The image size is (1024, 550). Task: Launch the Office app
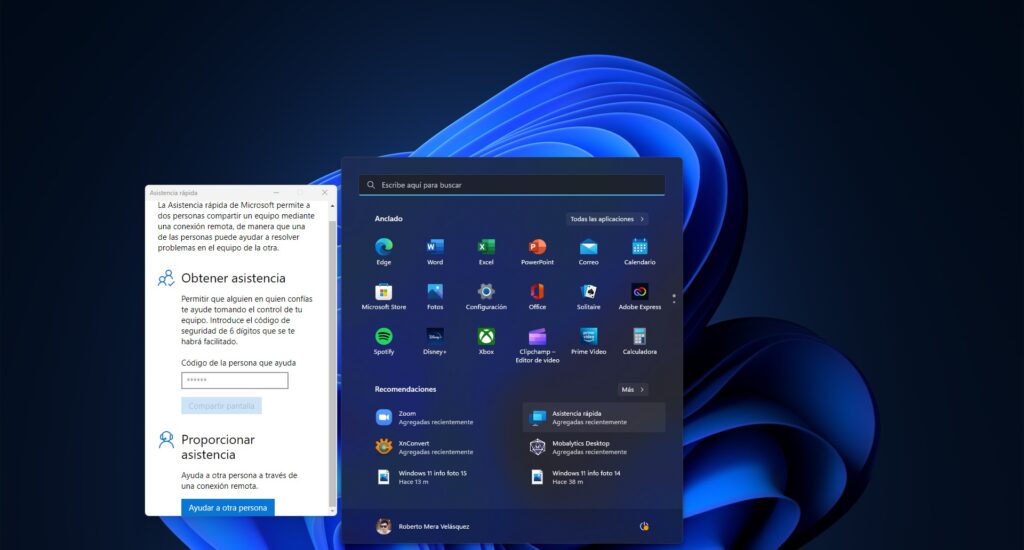[537, 296]
